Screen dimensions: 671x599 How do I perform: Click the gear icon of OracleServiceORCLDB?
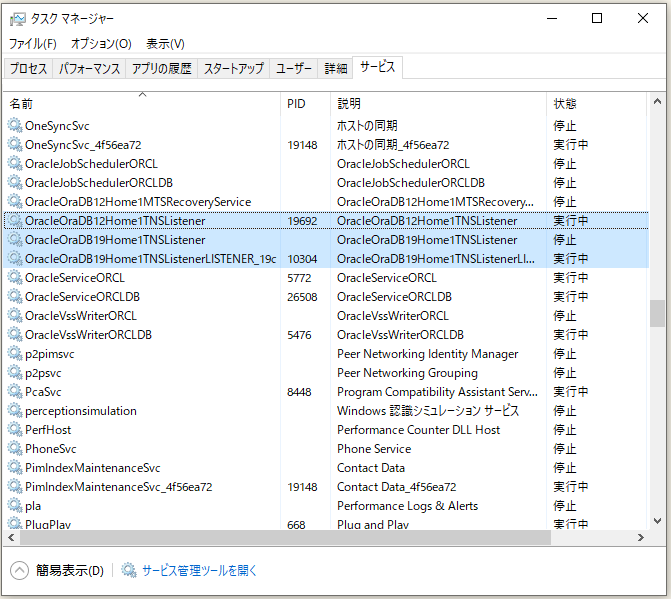click(15, 297)
